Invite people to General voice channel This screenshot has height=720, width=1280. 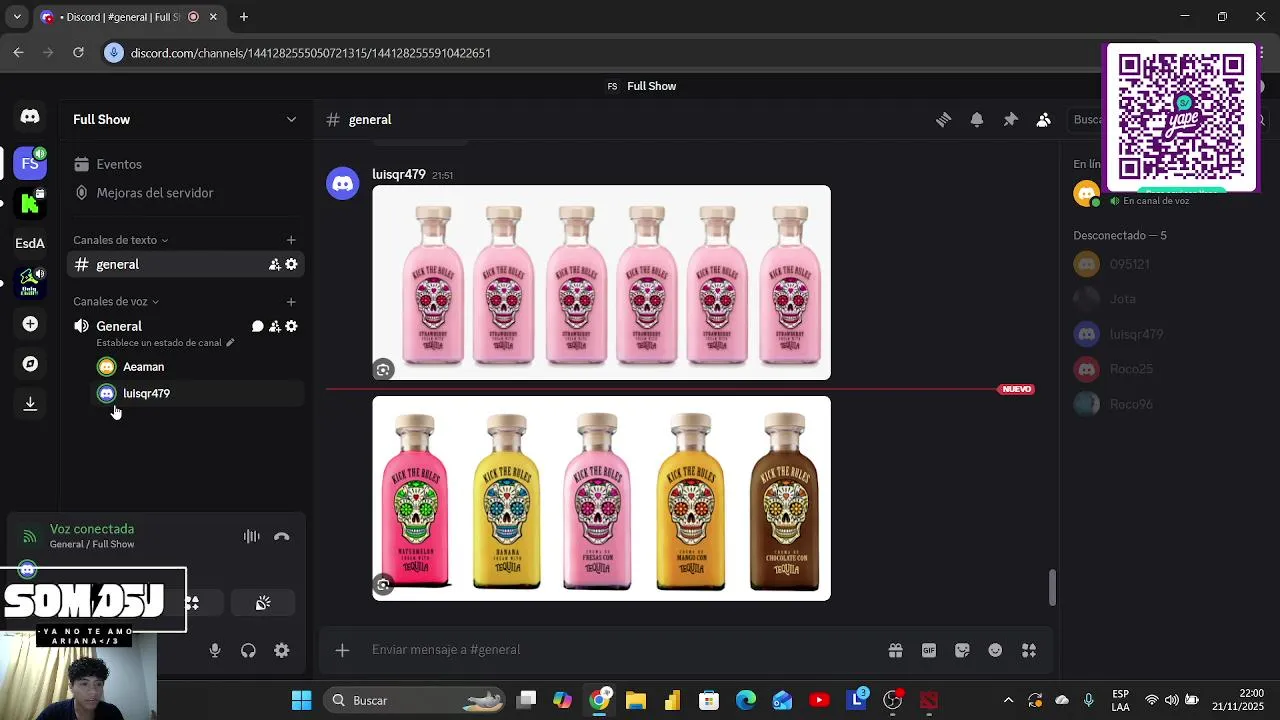point(274,326)
